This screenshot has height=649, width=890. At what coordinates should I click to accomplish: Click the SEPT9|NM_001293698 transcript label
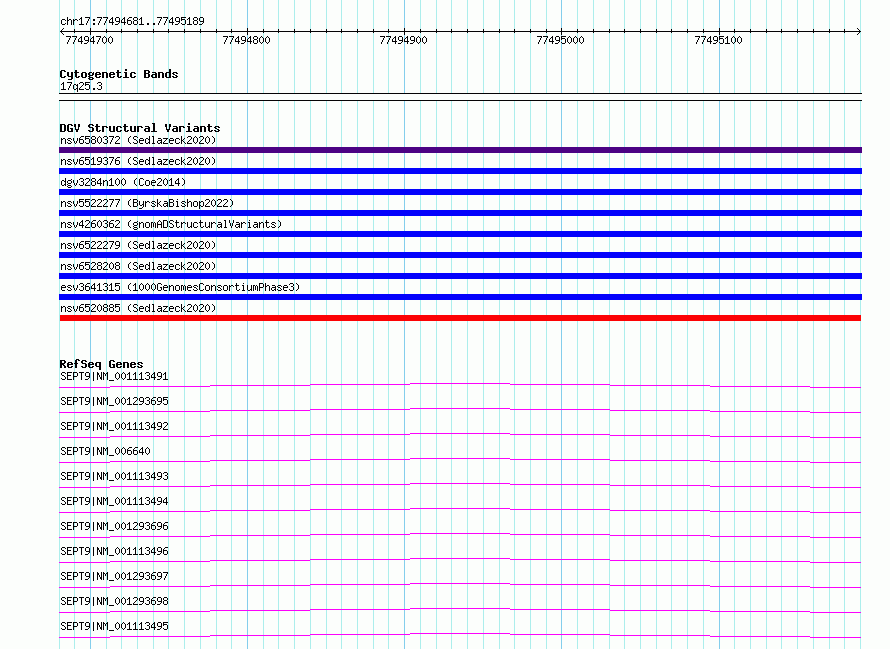click(x=114, y=601)
